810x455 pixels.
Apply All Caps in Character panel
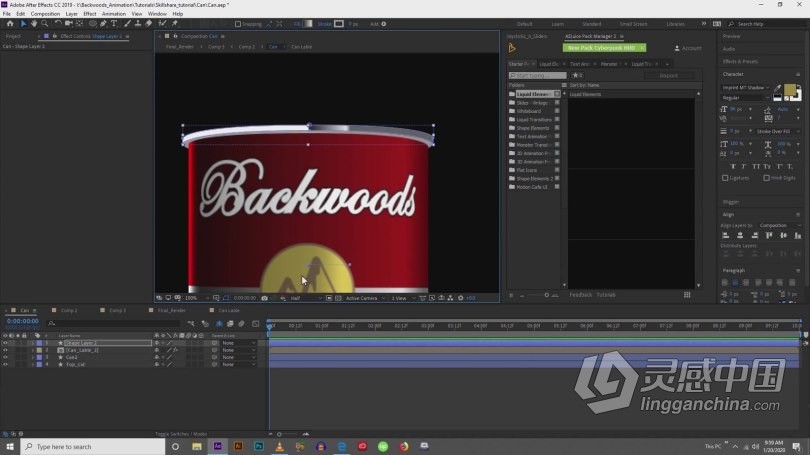point(756,166)
